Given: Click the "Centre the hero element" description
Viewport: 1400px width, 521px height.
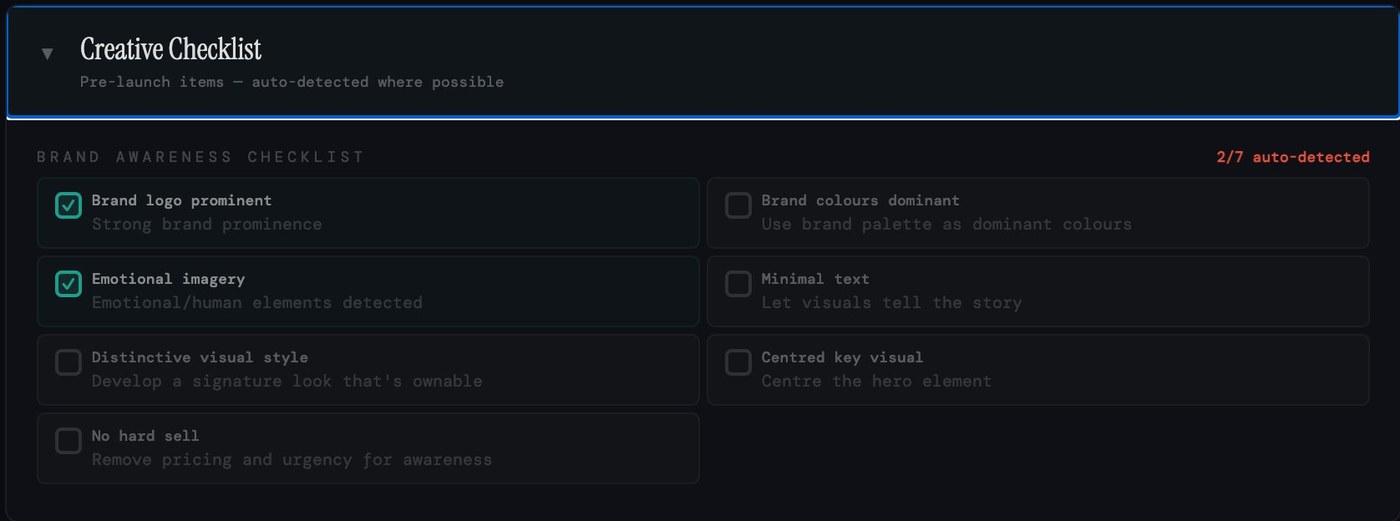Looking at the screenshot, I should (876, 381).
